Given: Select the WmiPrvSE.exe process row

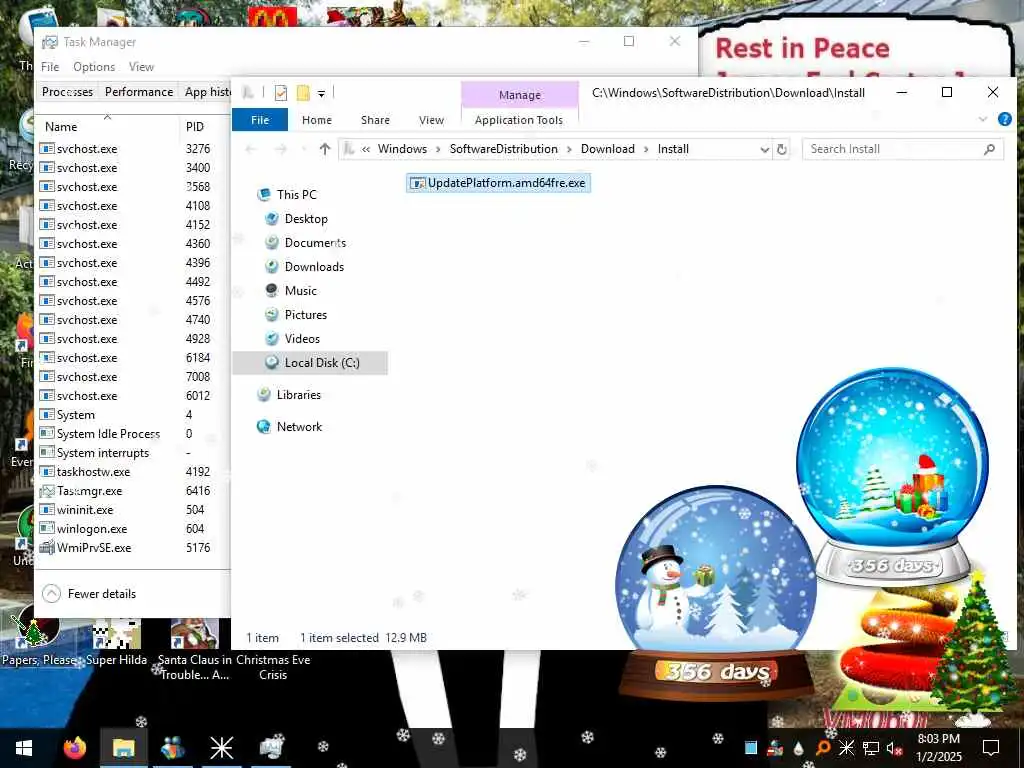Looking at the screenshot, I should pos(133,548).
